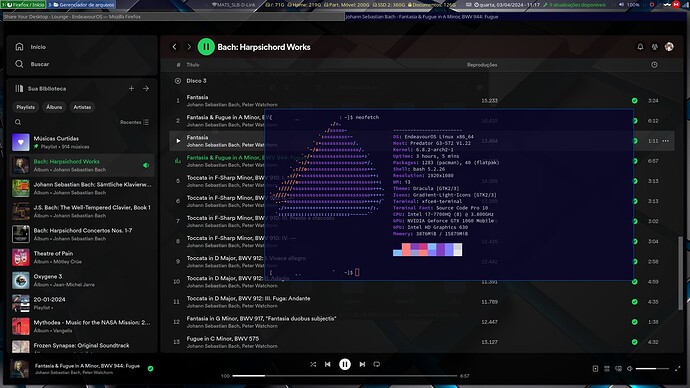Viewport: 690px width, 388px height.
Task: Collapse Sua Biblioteca using the library icon
Action: pyautogui.click(x=19, y=88)
